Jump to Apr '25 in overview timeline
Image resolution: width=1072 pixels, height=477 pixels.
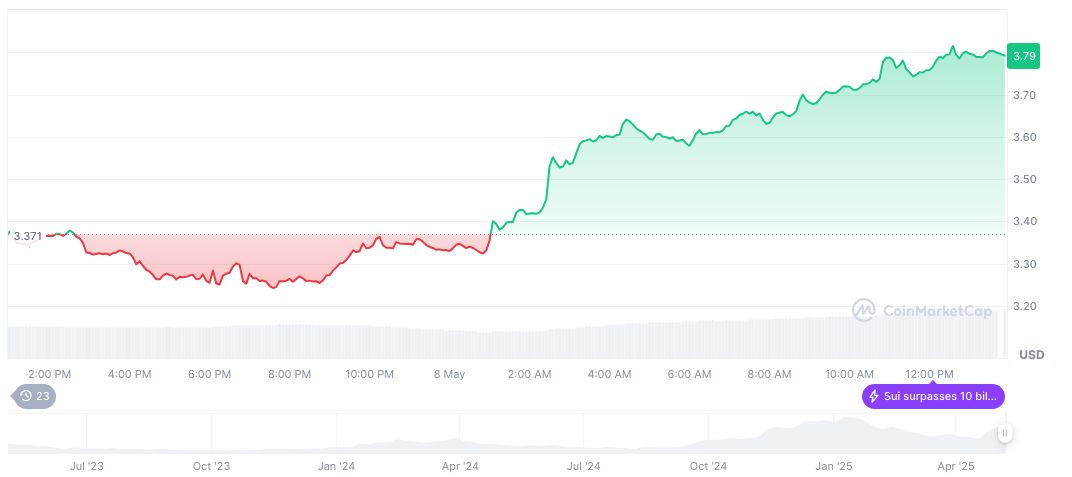956,466
